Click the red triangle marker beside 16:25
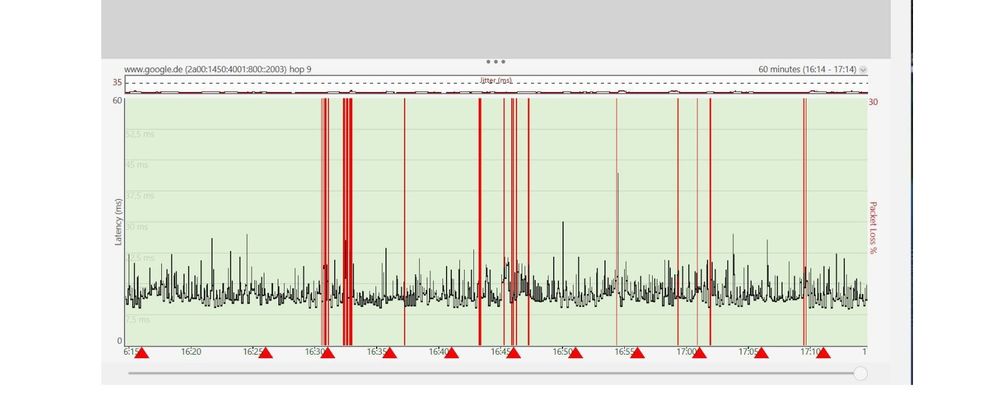This screenshot has height=410, width=998. click(265, 353)
